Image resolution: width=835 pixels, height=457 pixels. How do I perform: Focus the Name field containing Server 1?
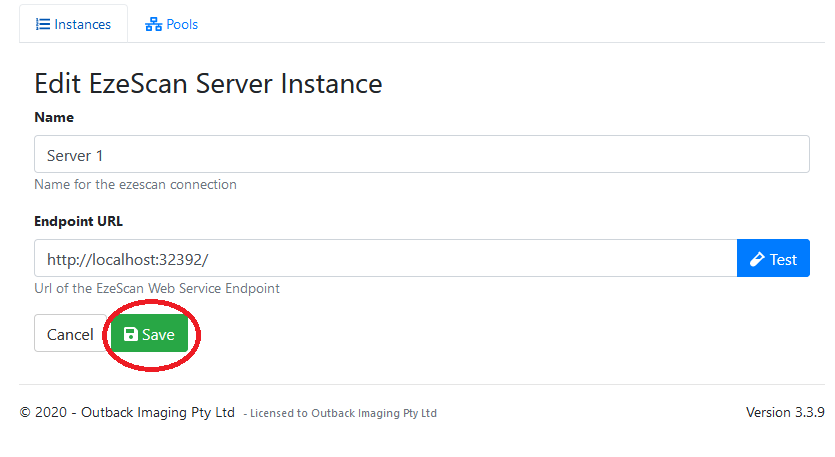[420, 155]
